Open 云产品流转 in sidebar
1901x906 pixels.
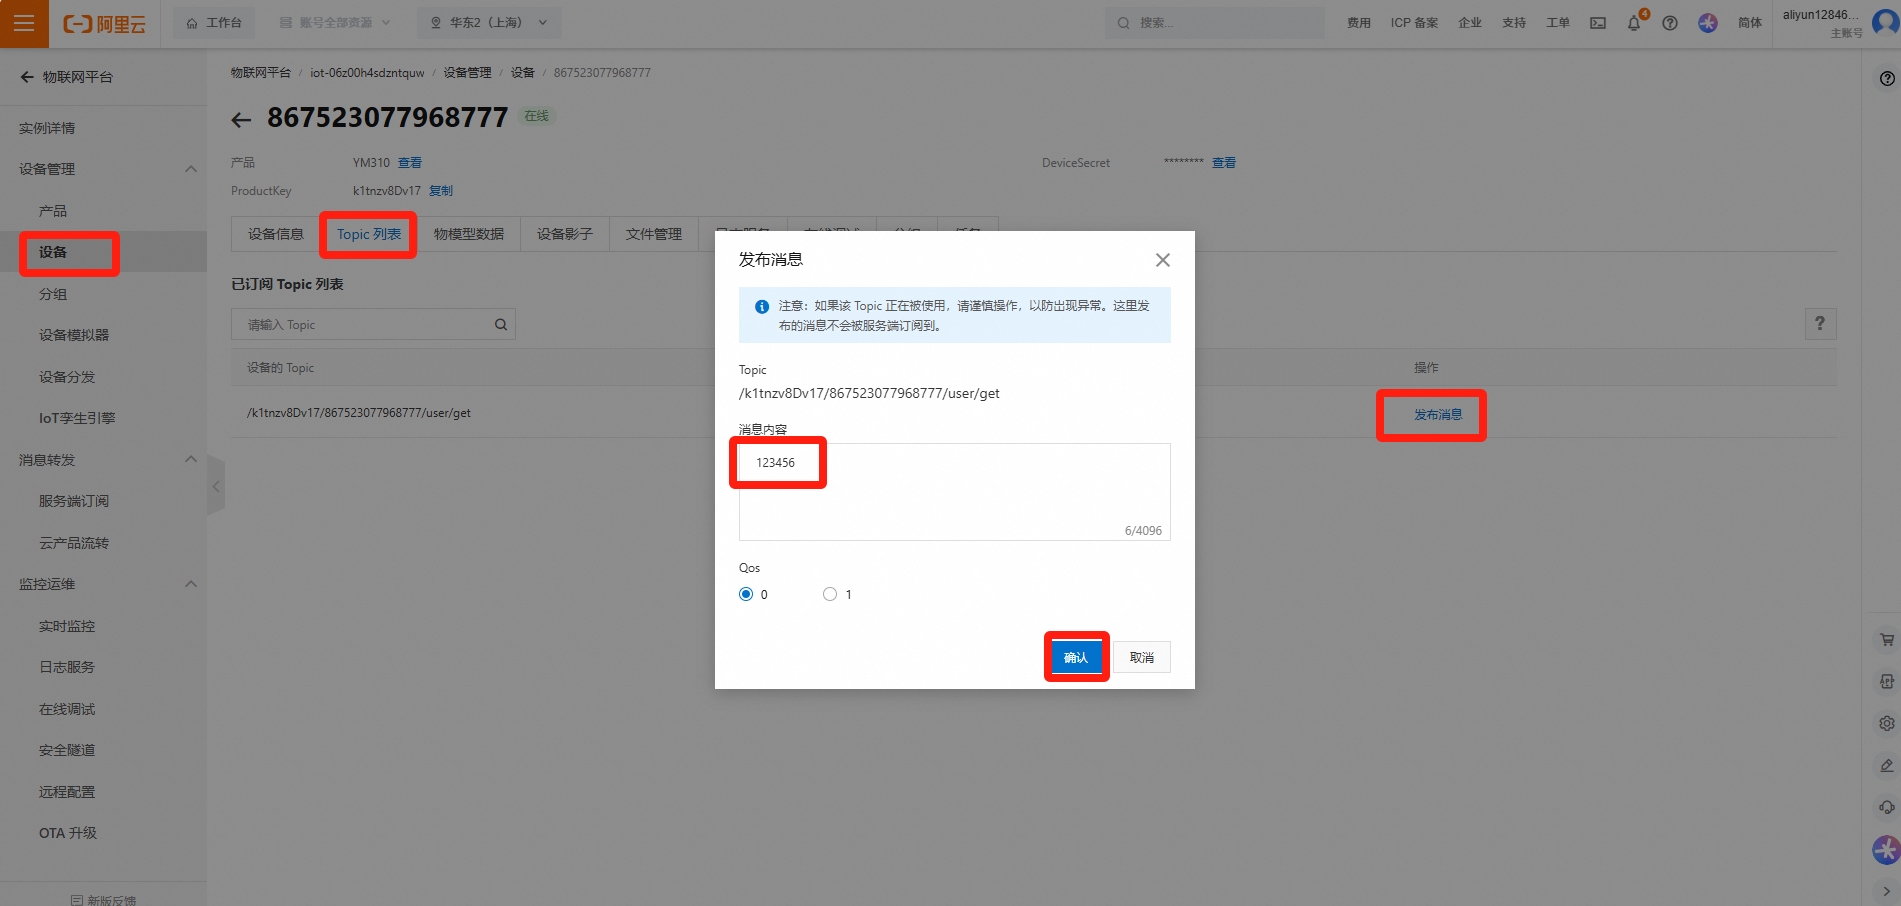pyautogui.click(x=74, y=543)
